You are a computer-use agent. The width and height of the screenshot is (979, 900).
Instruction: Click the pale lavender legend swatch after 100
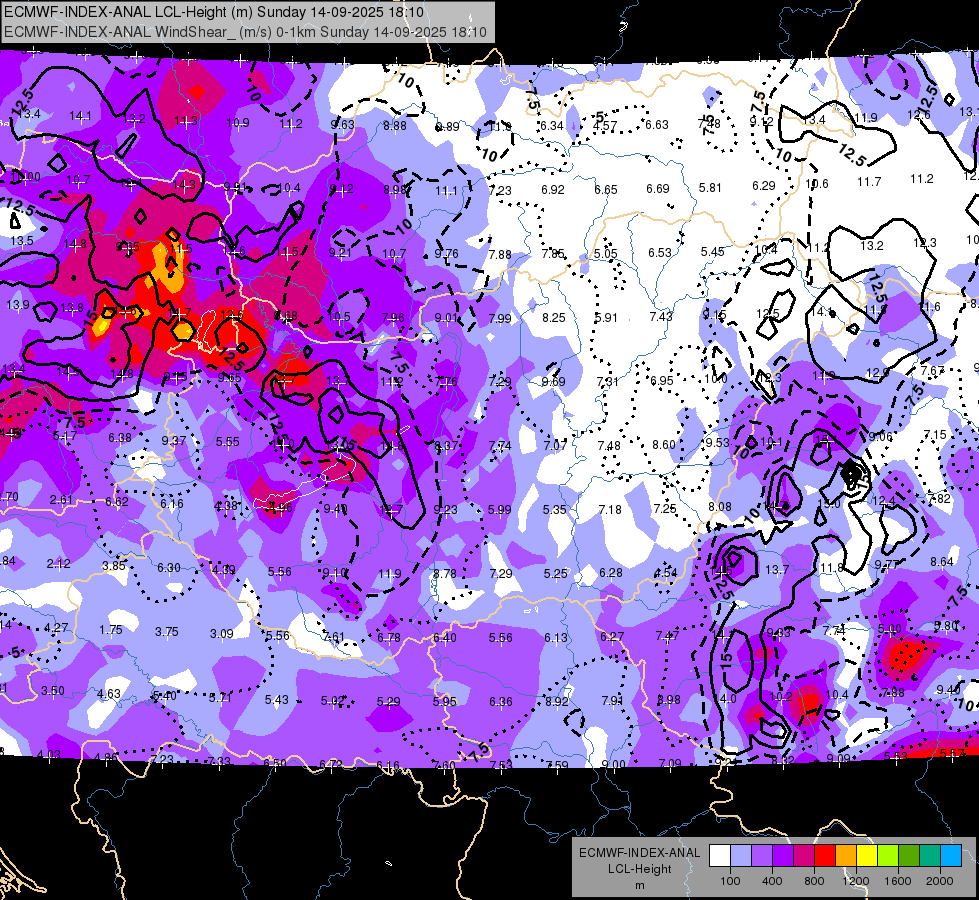(x=741, y=856)
